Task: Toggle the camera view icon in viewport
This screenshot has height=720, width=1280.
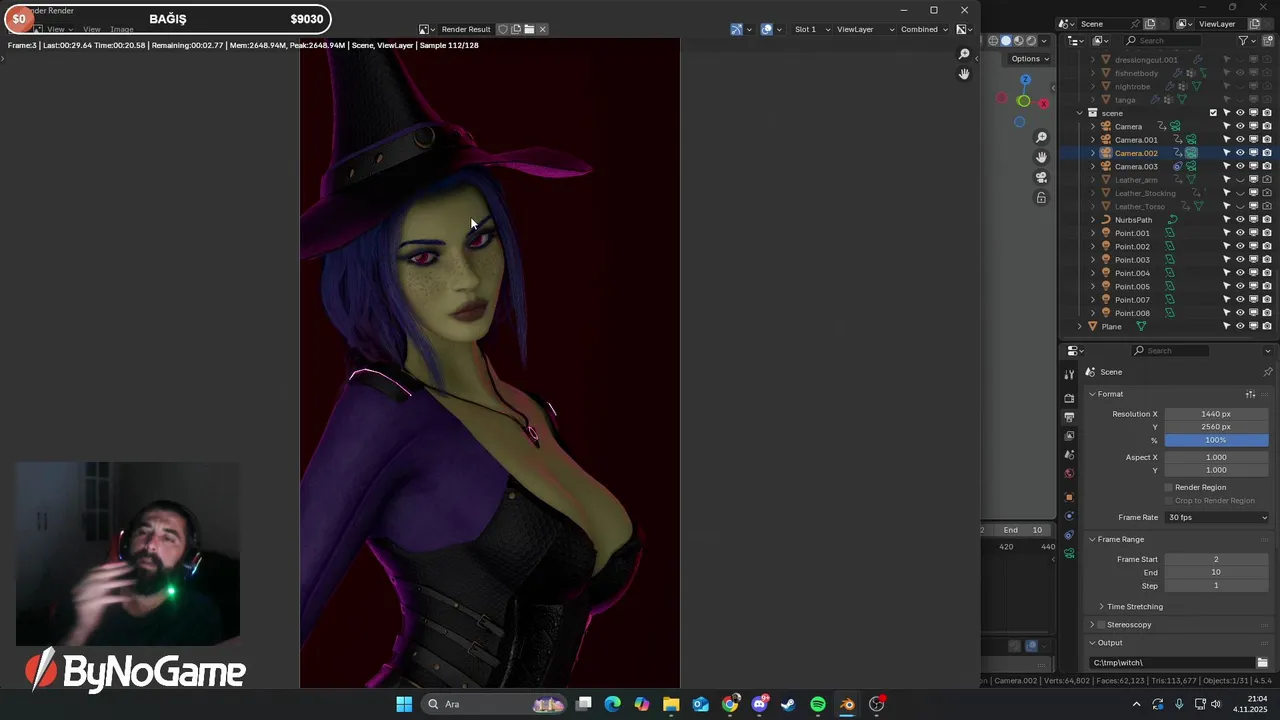Action: click(x=1041, y=177)
